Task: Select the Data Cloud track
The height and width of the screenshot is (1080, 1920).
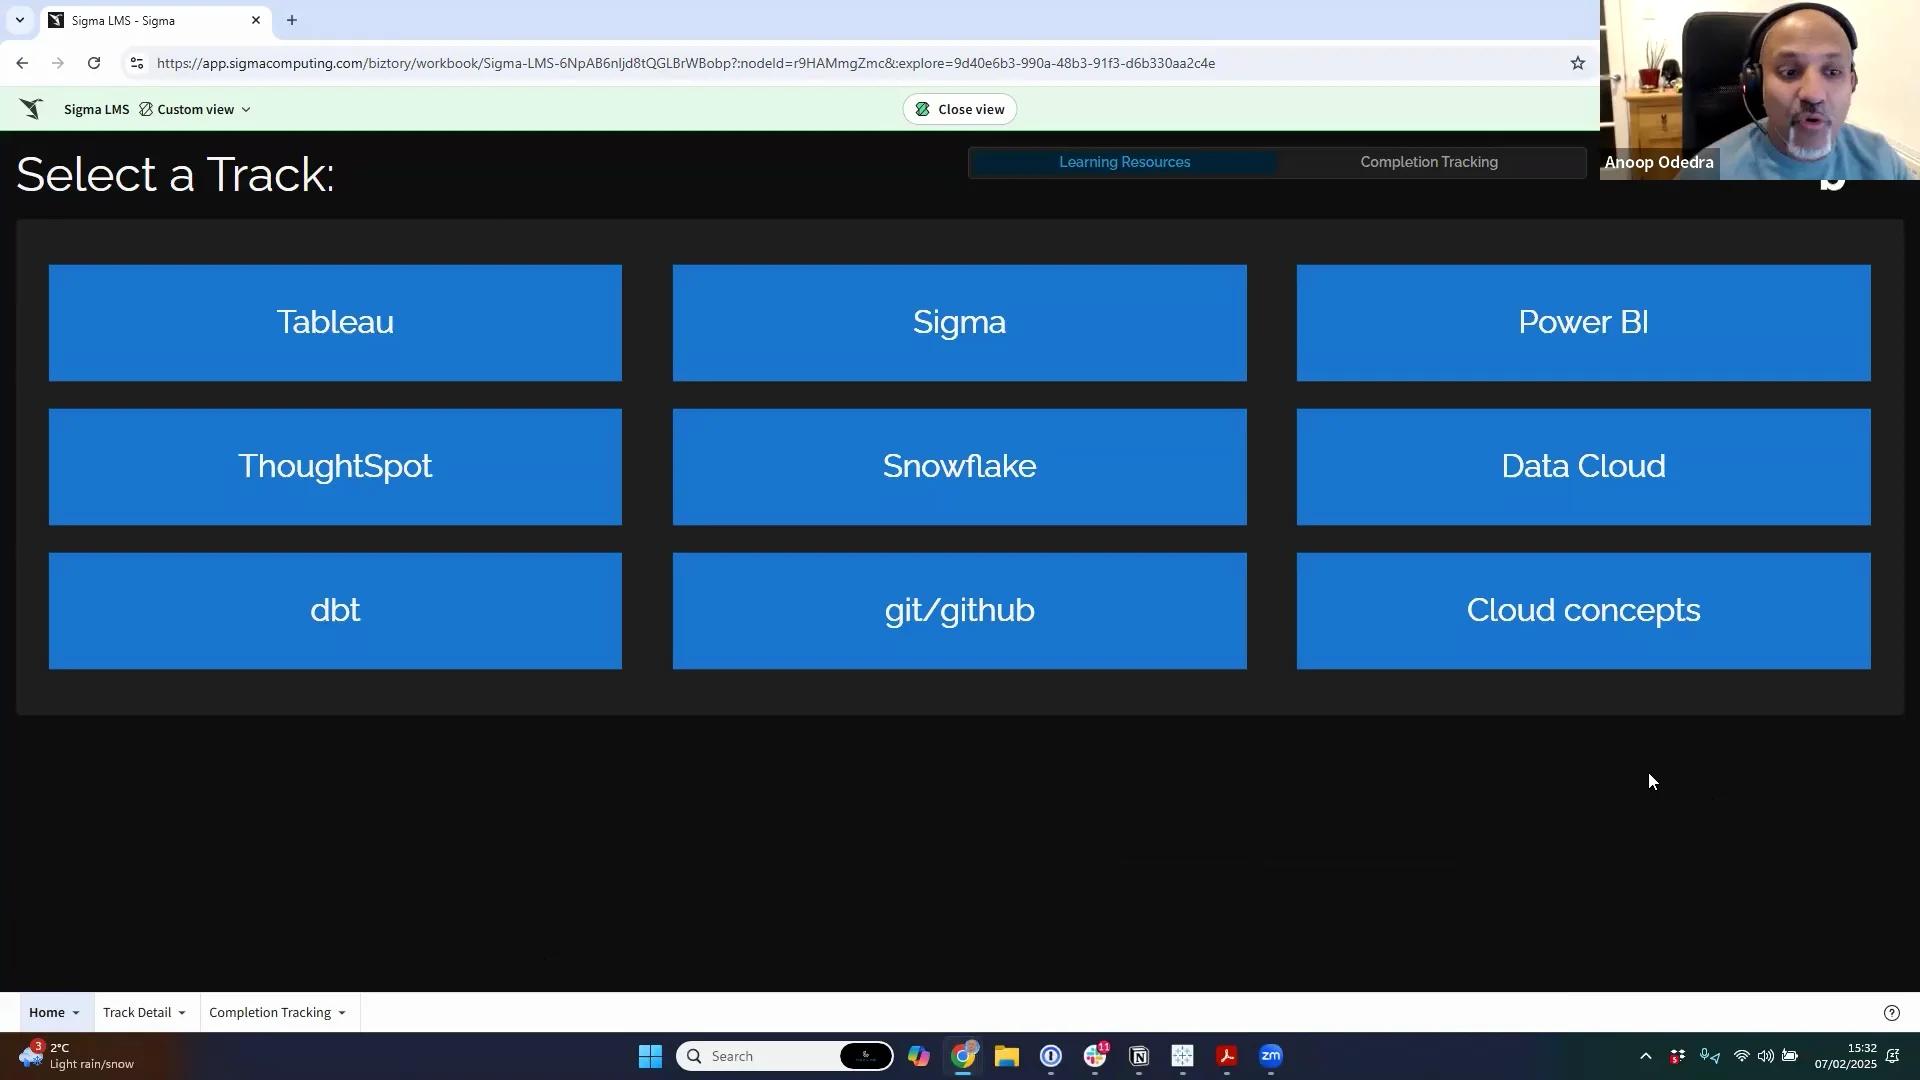Action: [x=1584, y=467]
